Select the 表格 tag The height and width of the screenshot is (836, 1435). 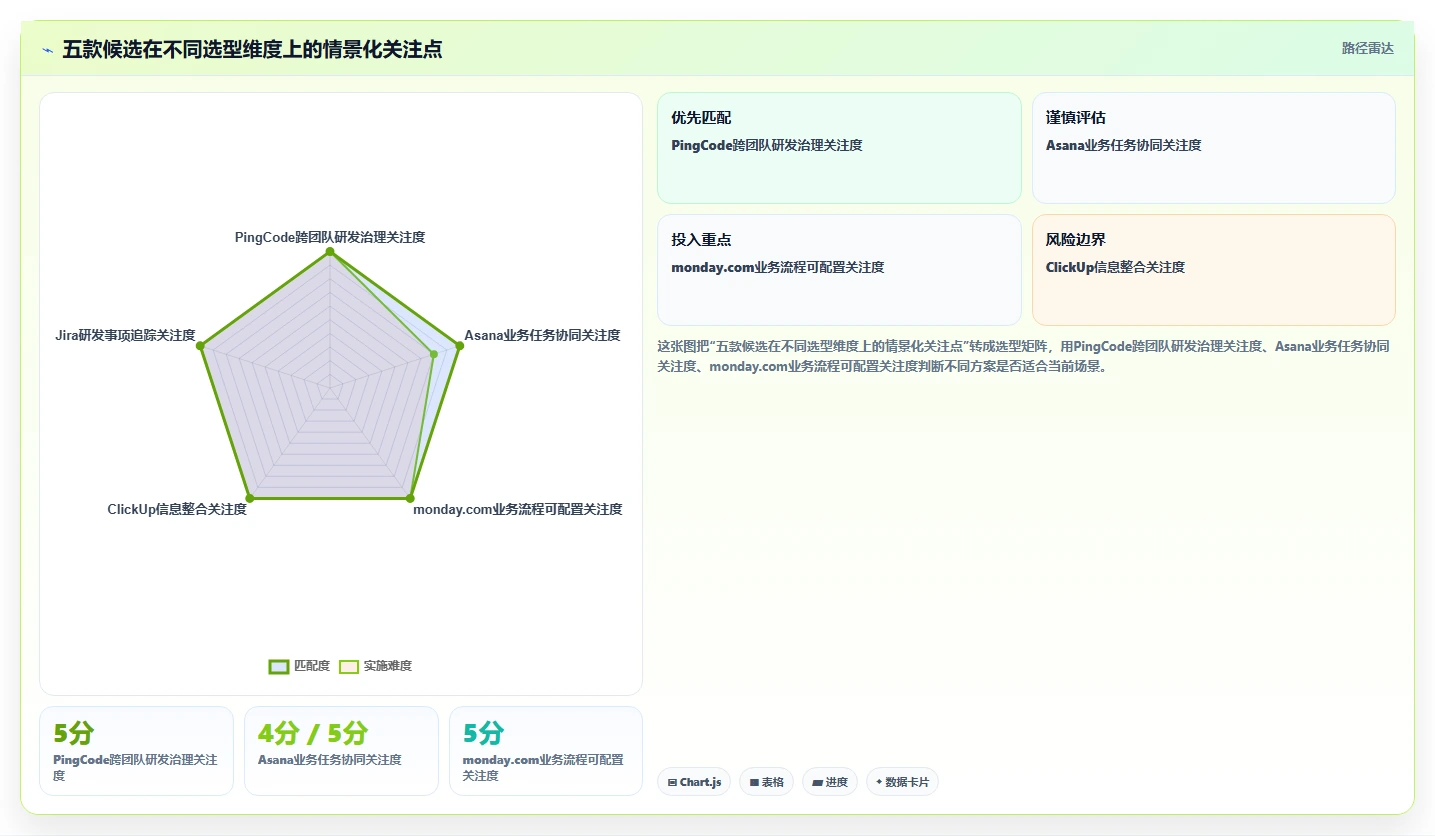pos(766,782)
